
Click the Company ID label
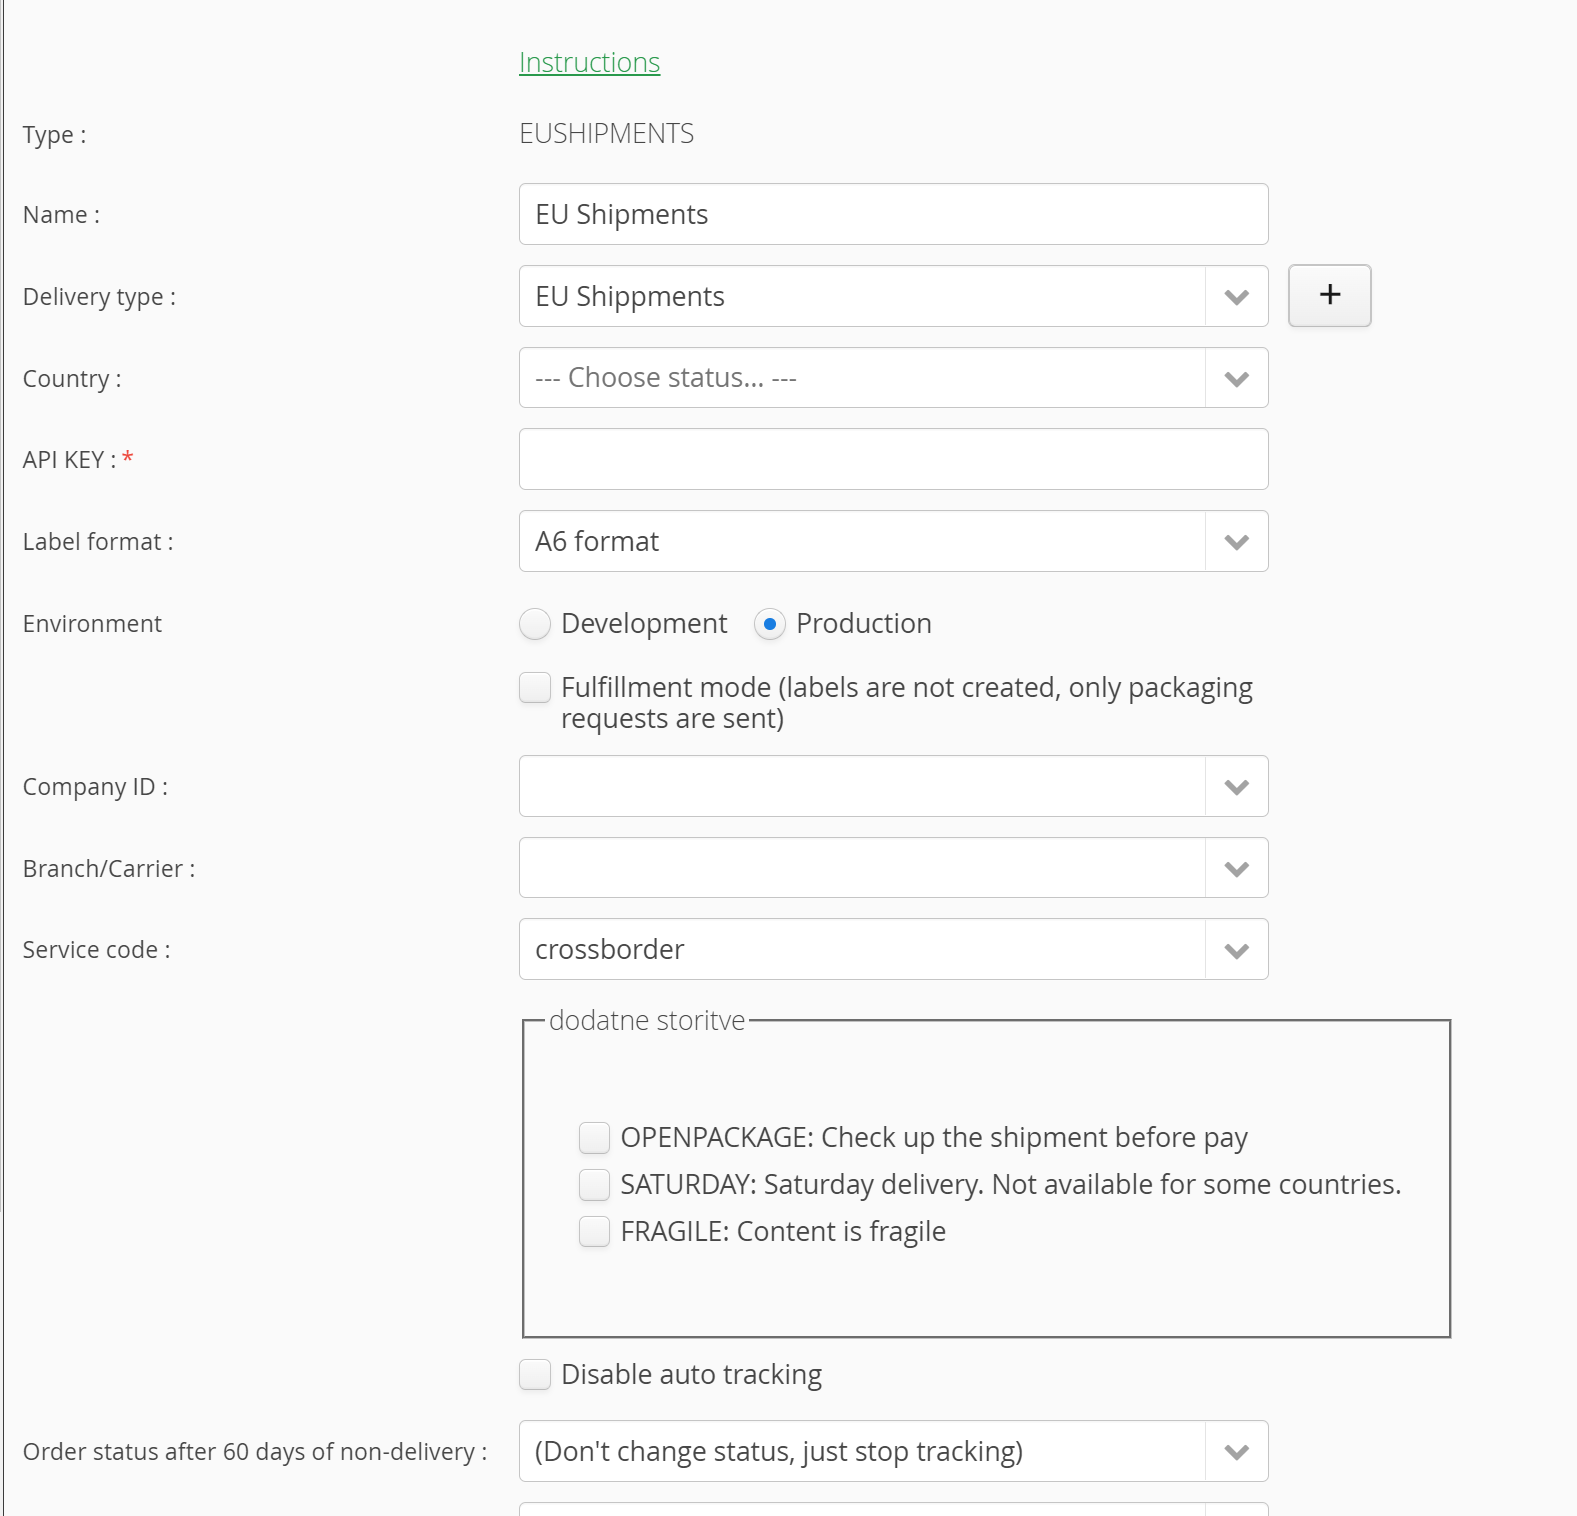(95, 787)
